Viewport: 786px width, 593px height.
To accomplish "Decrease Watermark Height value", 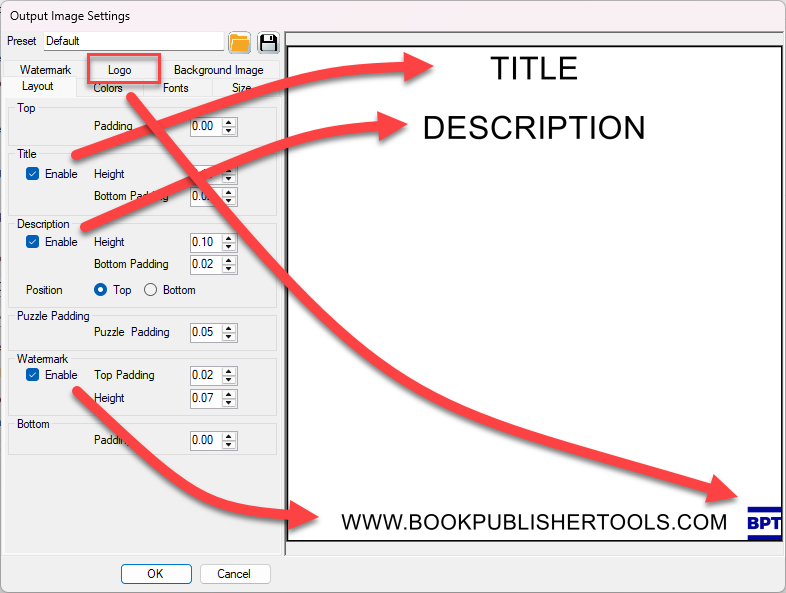I will 229,403.
